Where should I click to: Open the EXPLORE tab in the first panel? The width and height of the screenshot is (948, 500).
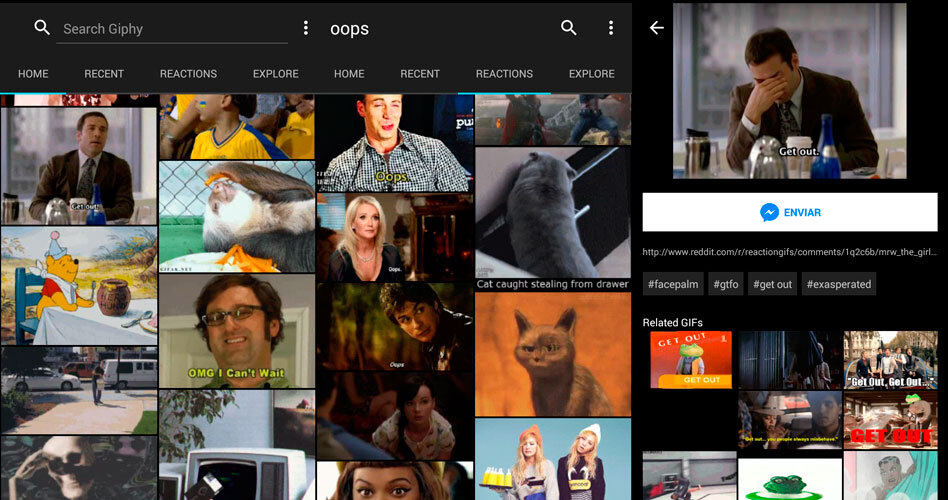[x=276, y=74]
